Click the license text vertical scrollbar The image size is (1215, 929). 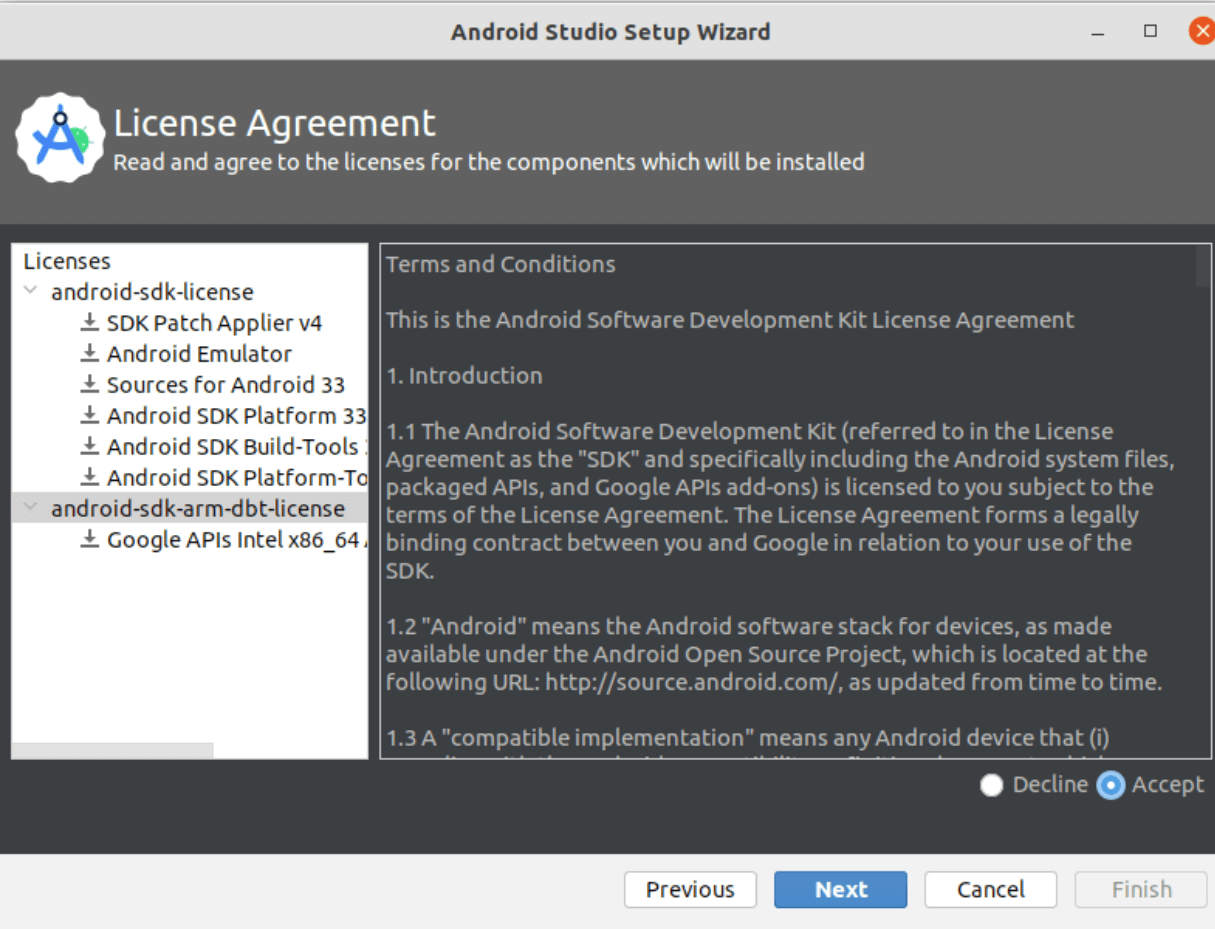(x=1203, y=267)
